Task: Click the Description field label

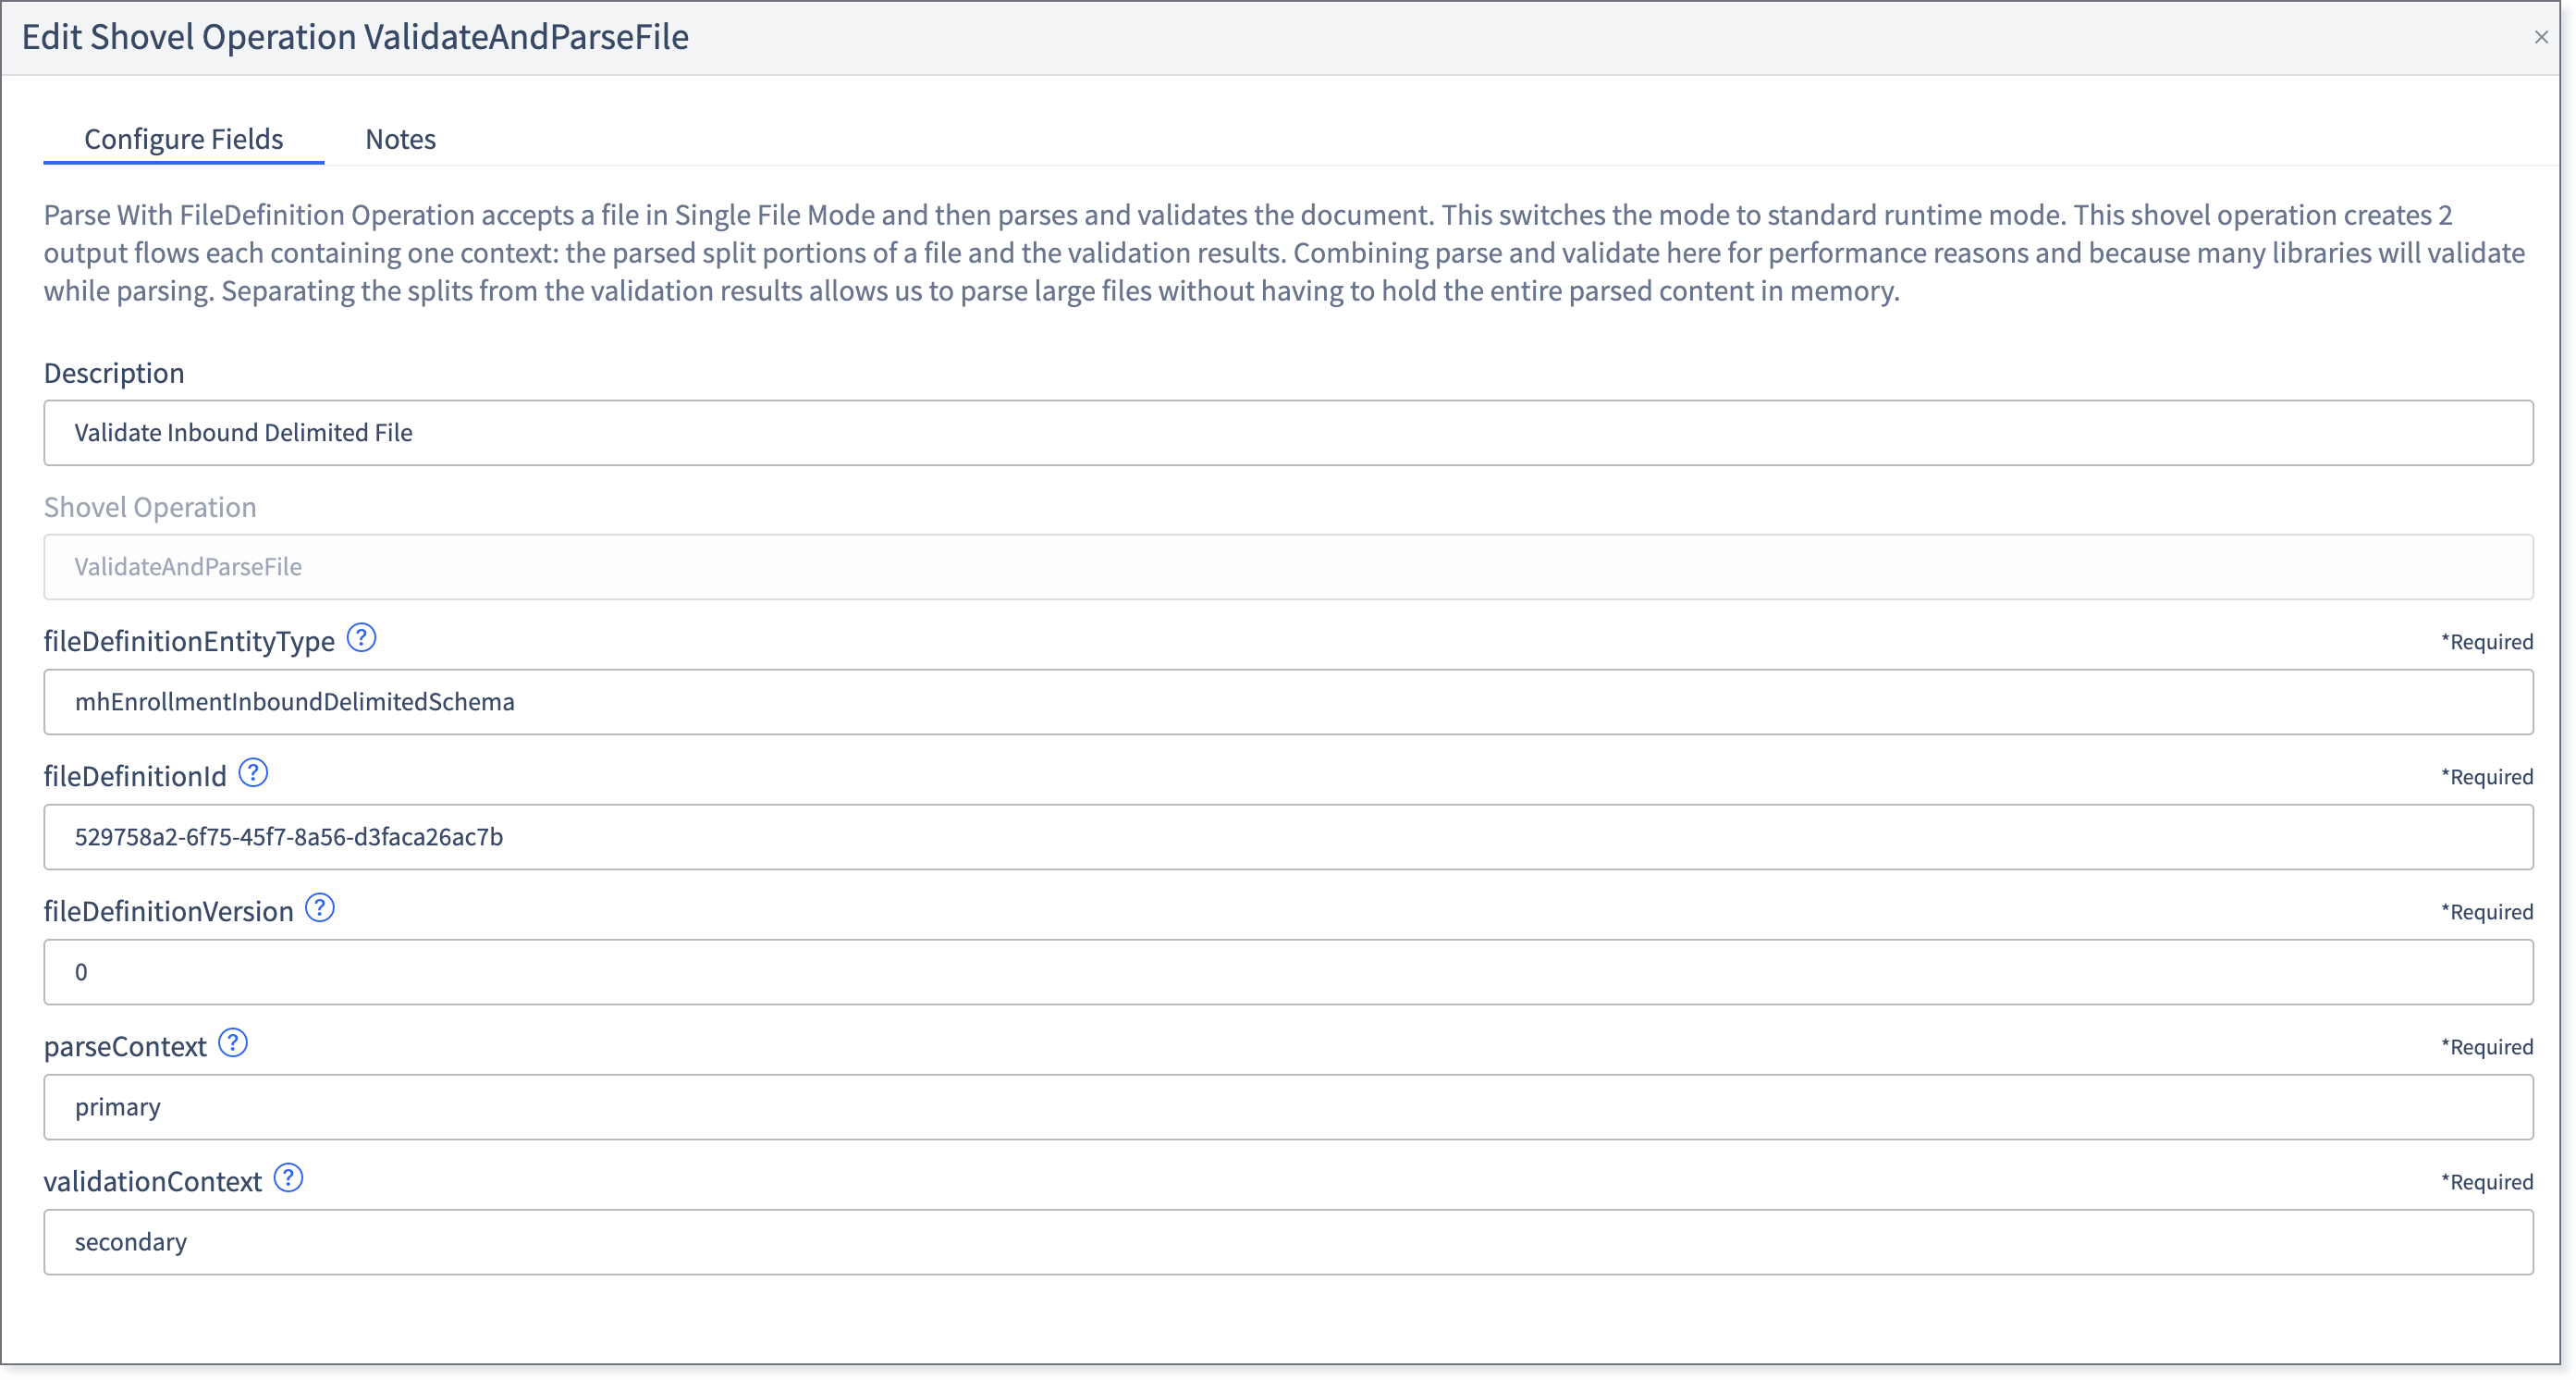Action: (114, 373)
